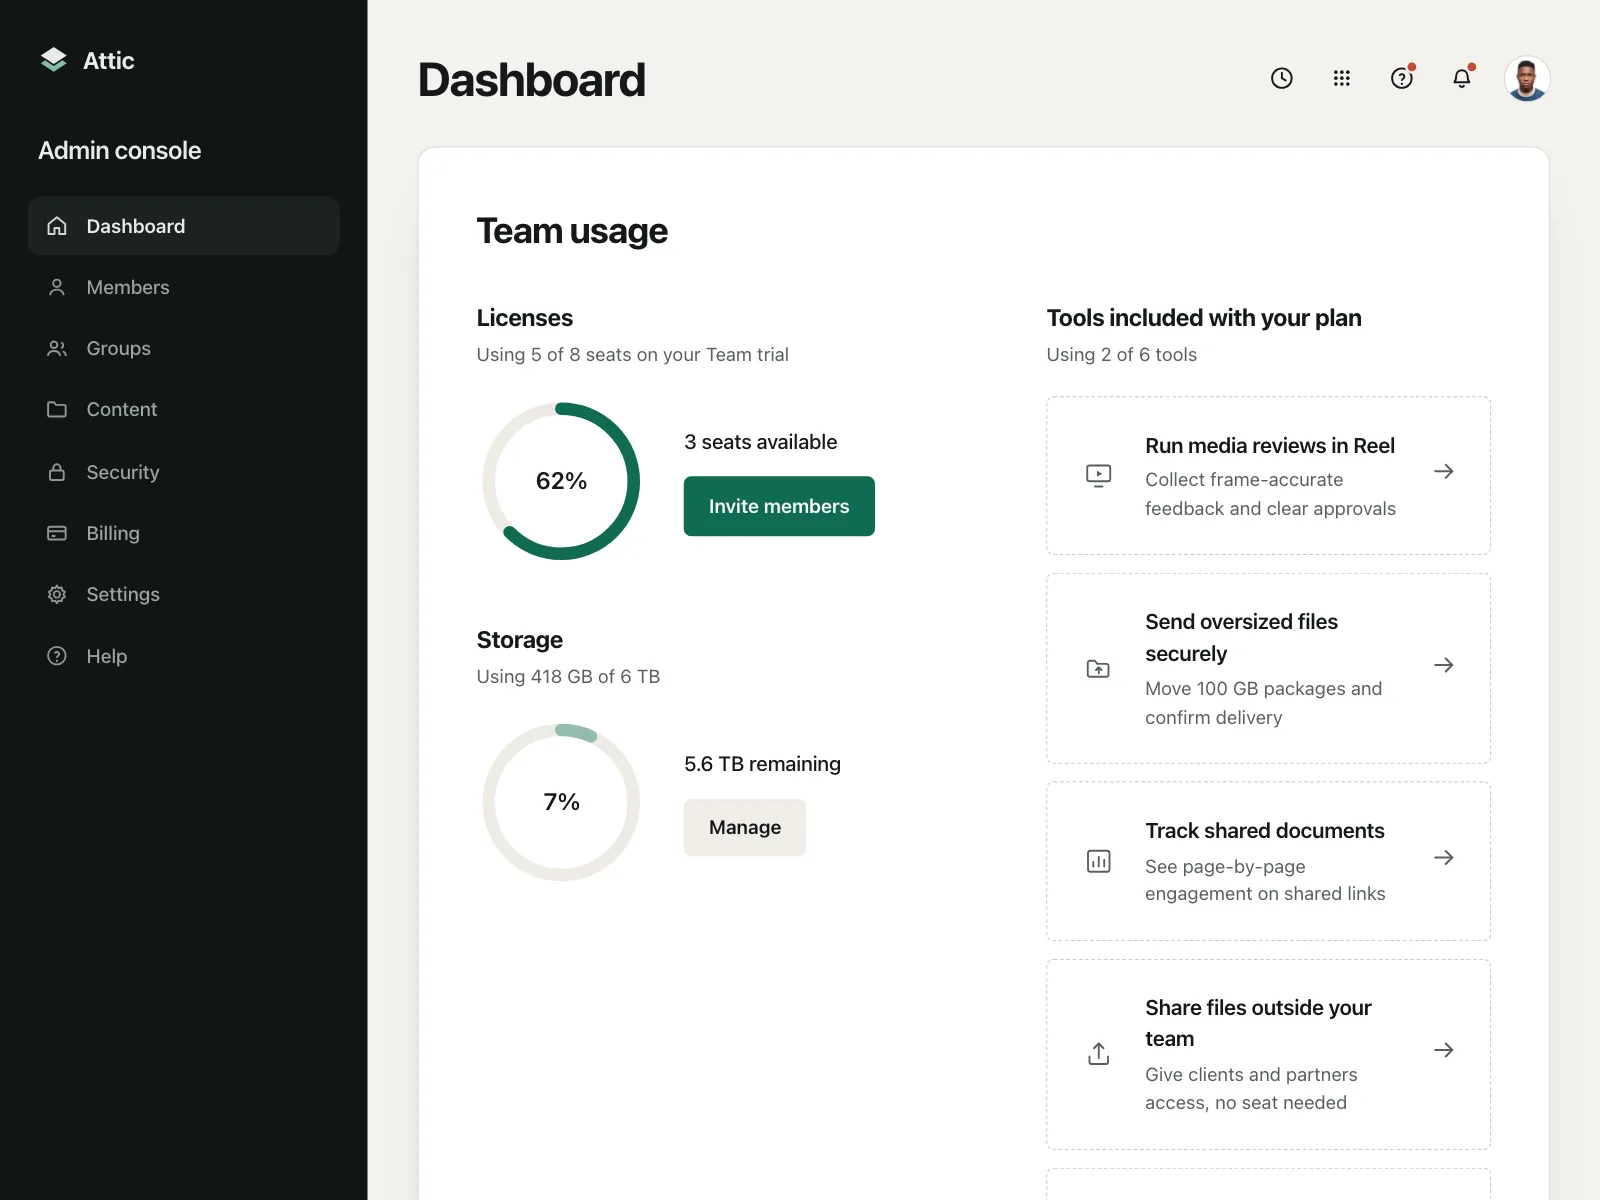Click arrow on Share files outside team card
This screenshot has height=1200, width=1600.
click(x=1443, y=1050)
